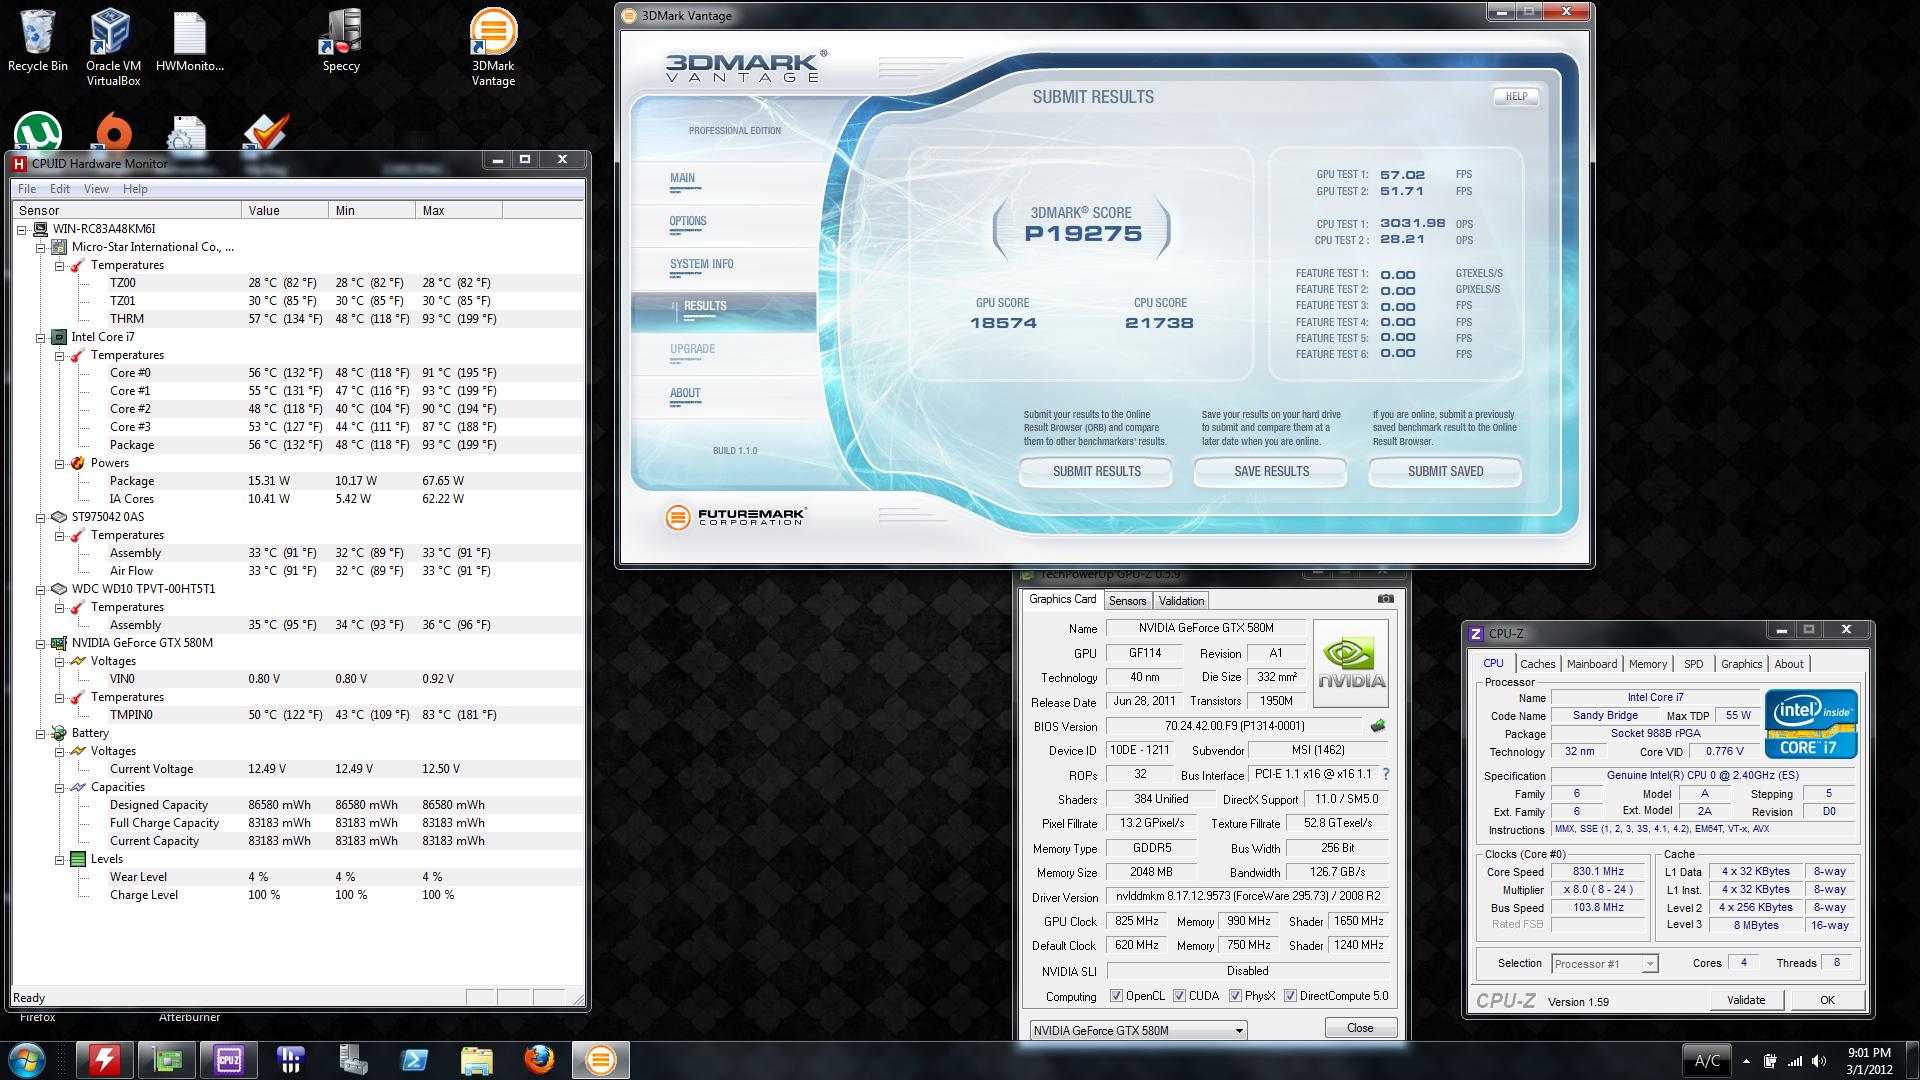Click the volume speaker tray icon
The height and width of the screenshot is (1080, 1920).
tap(1819, 1061)
